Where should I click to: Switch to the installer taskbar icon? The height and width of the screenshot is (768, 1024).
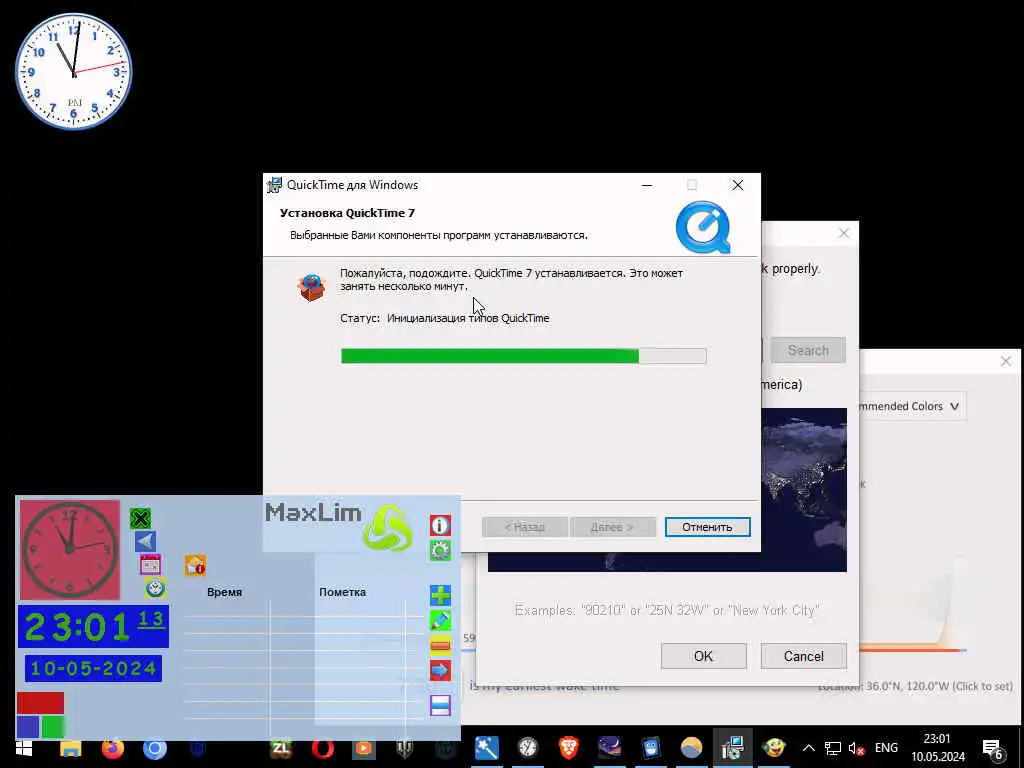733,747
